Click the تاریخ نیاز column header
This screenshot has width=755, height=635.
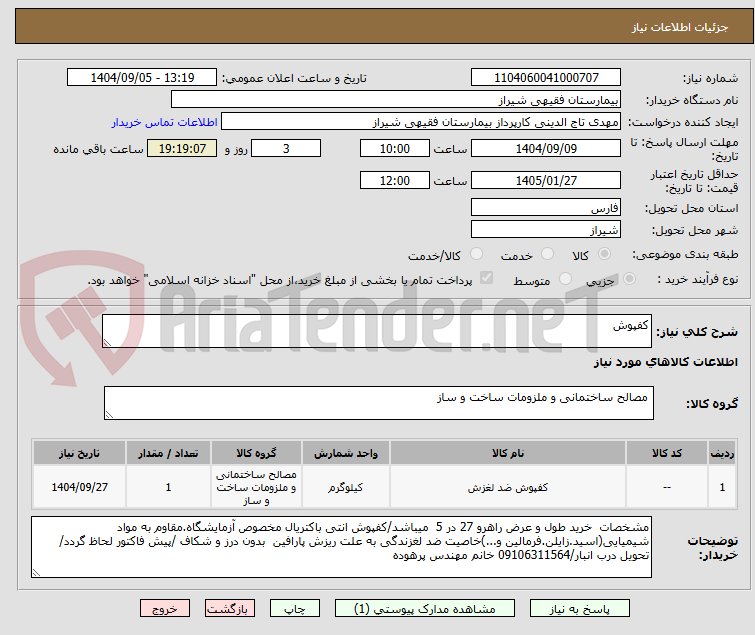pyautogui.click(x=79, y=453)
